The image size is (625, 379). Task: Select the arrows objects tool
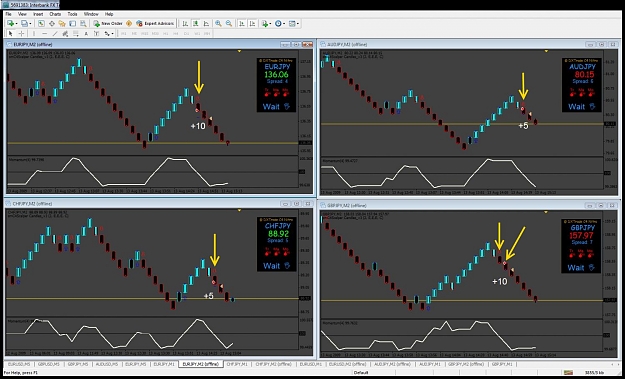[x=107, y=34]
